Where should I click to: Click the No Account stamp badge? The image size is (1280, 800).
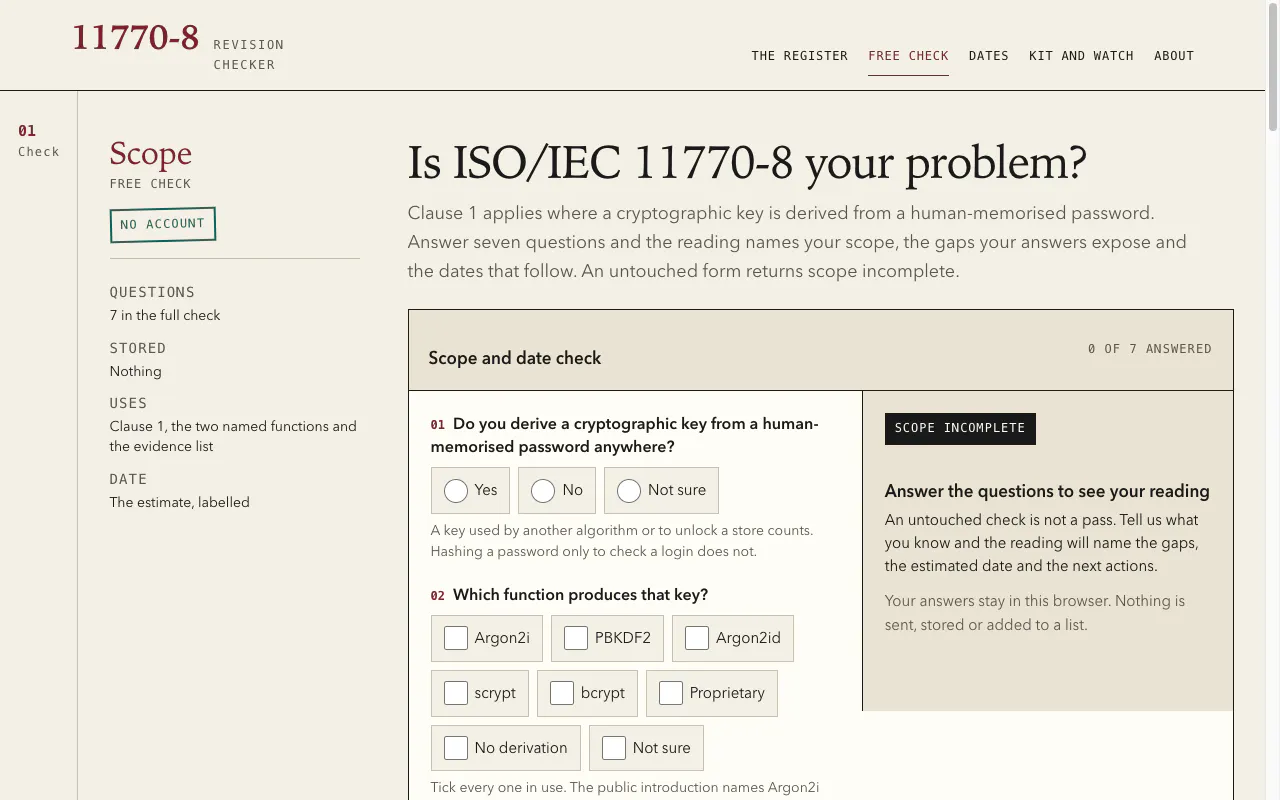(x=163, y=224)
